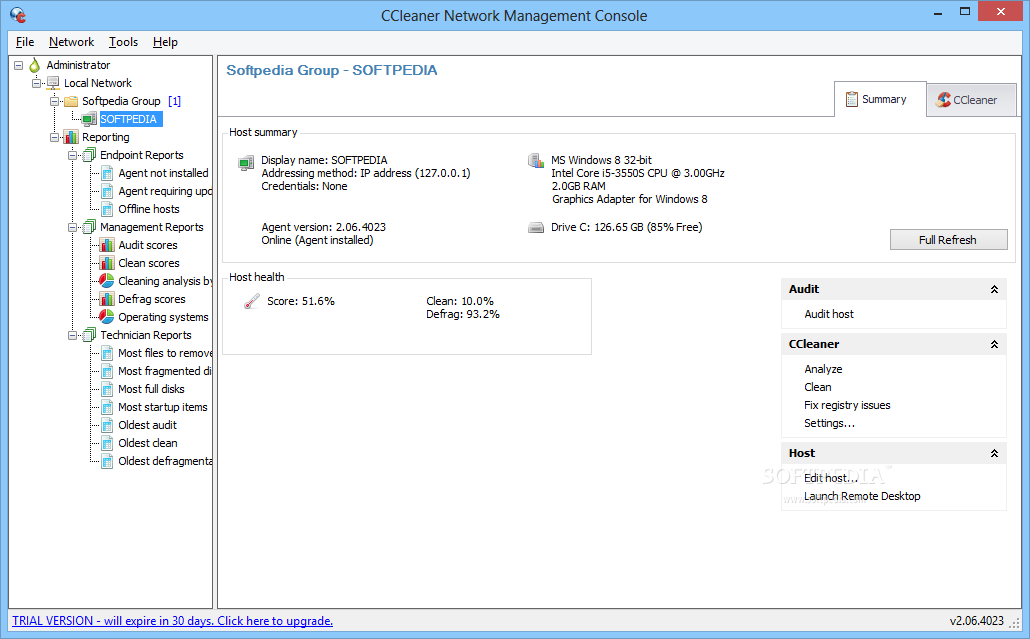Click the Most files to remove report icon

107,353
